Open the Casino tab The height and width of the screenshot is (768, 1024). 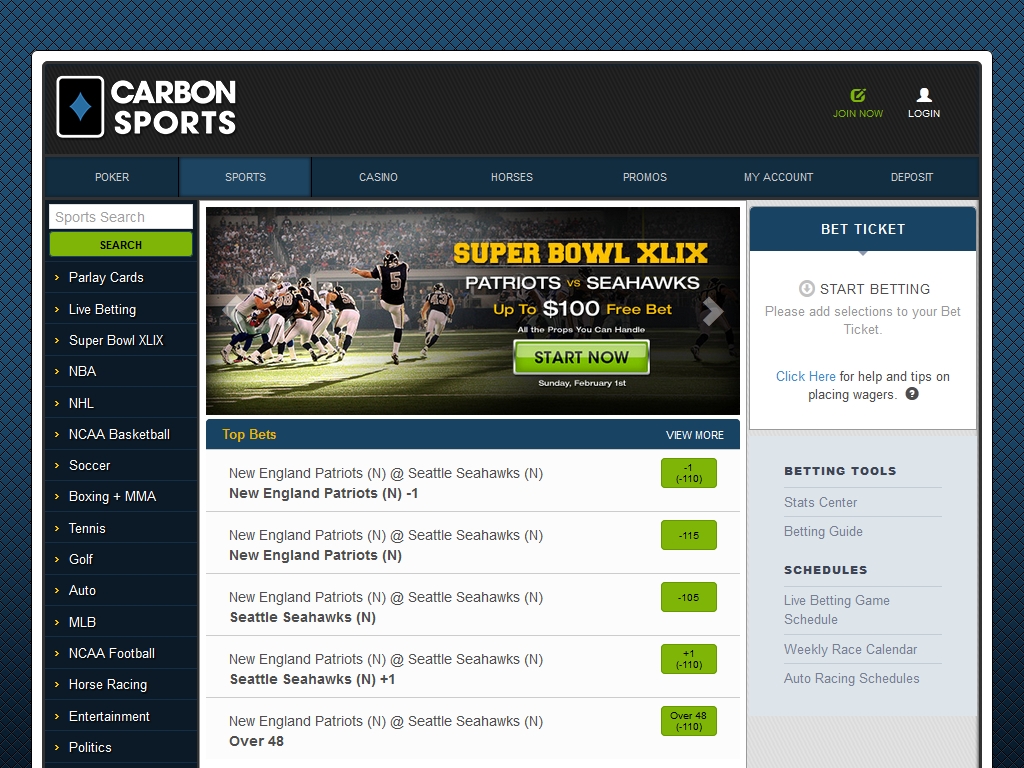pyautogui.click(x=378, y=177)
